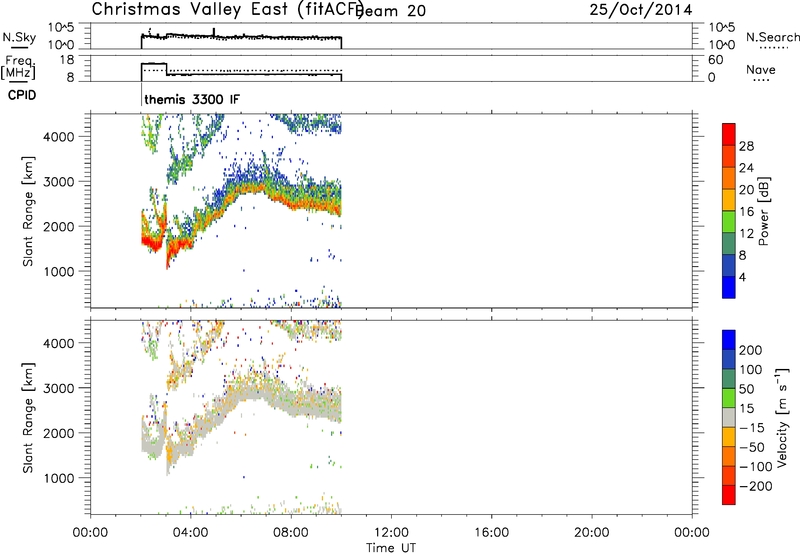Viewport: 800px width, 554px height.
Task: Click the "Freq. [MHz]" axis label
Action: (x=18, y=68)
